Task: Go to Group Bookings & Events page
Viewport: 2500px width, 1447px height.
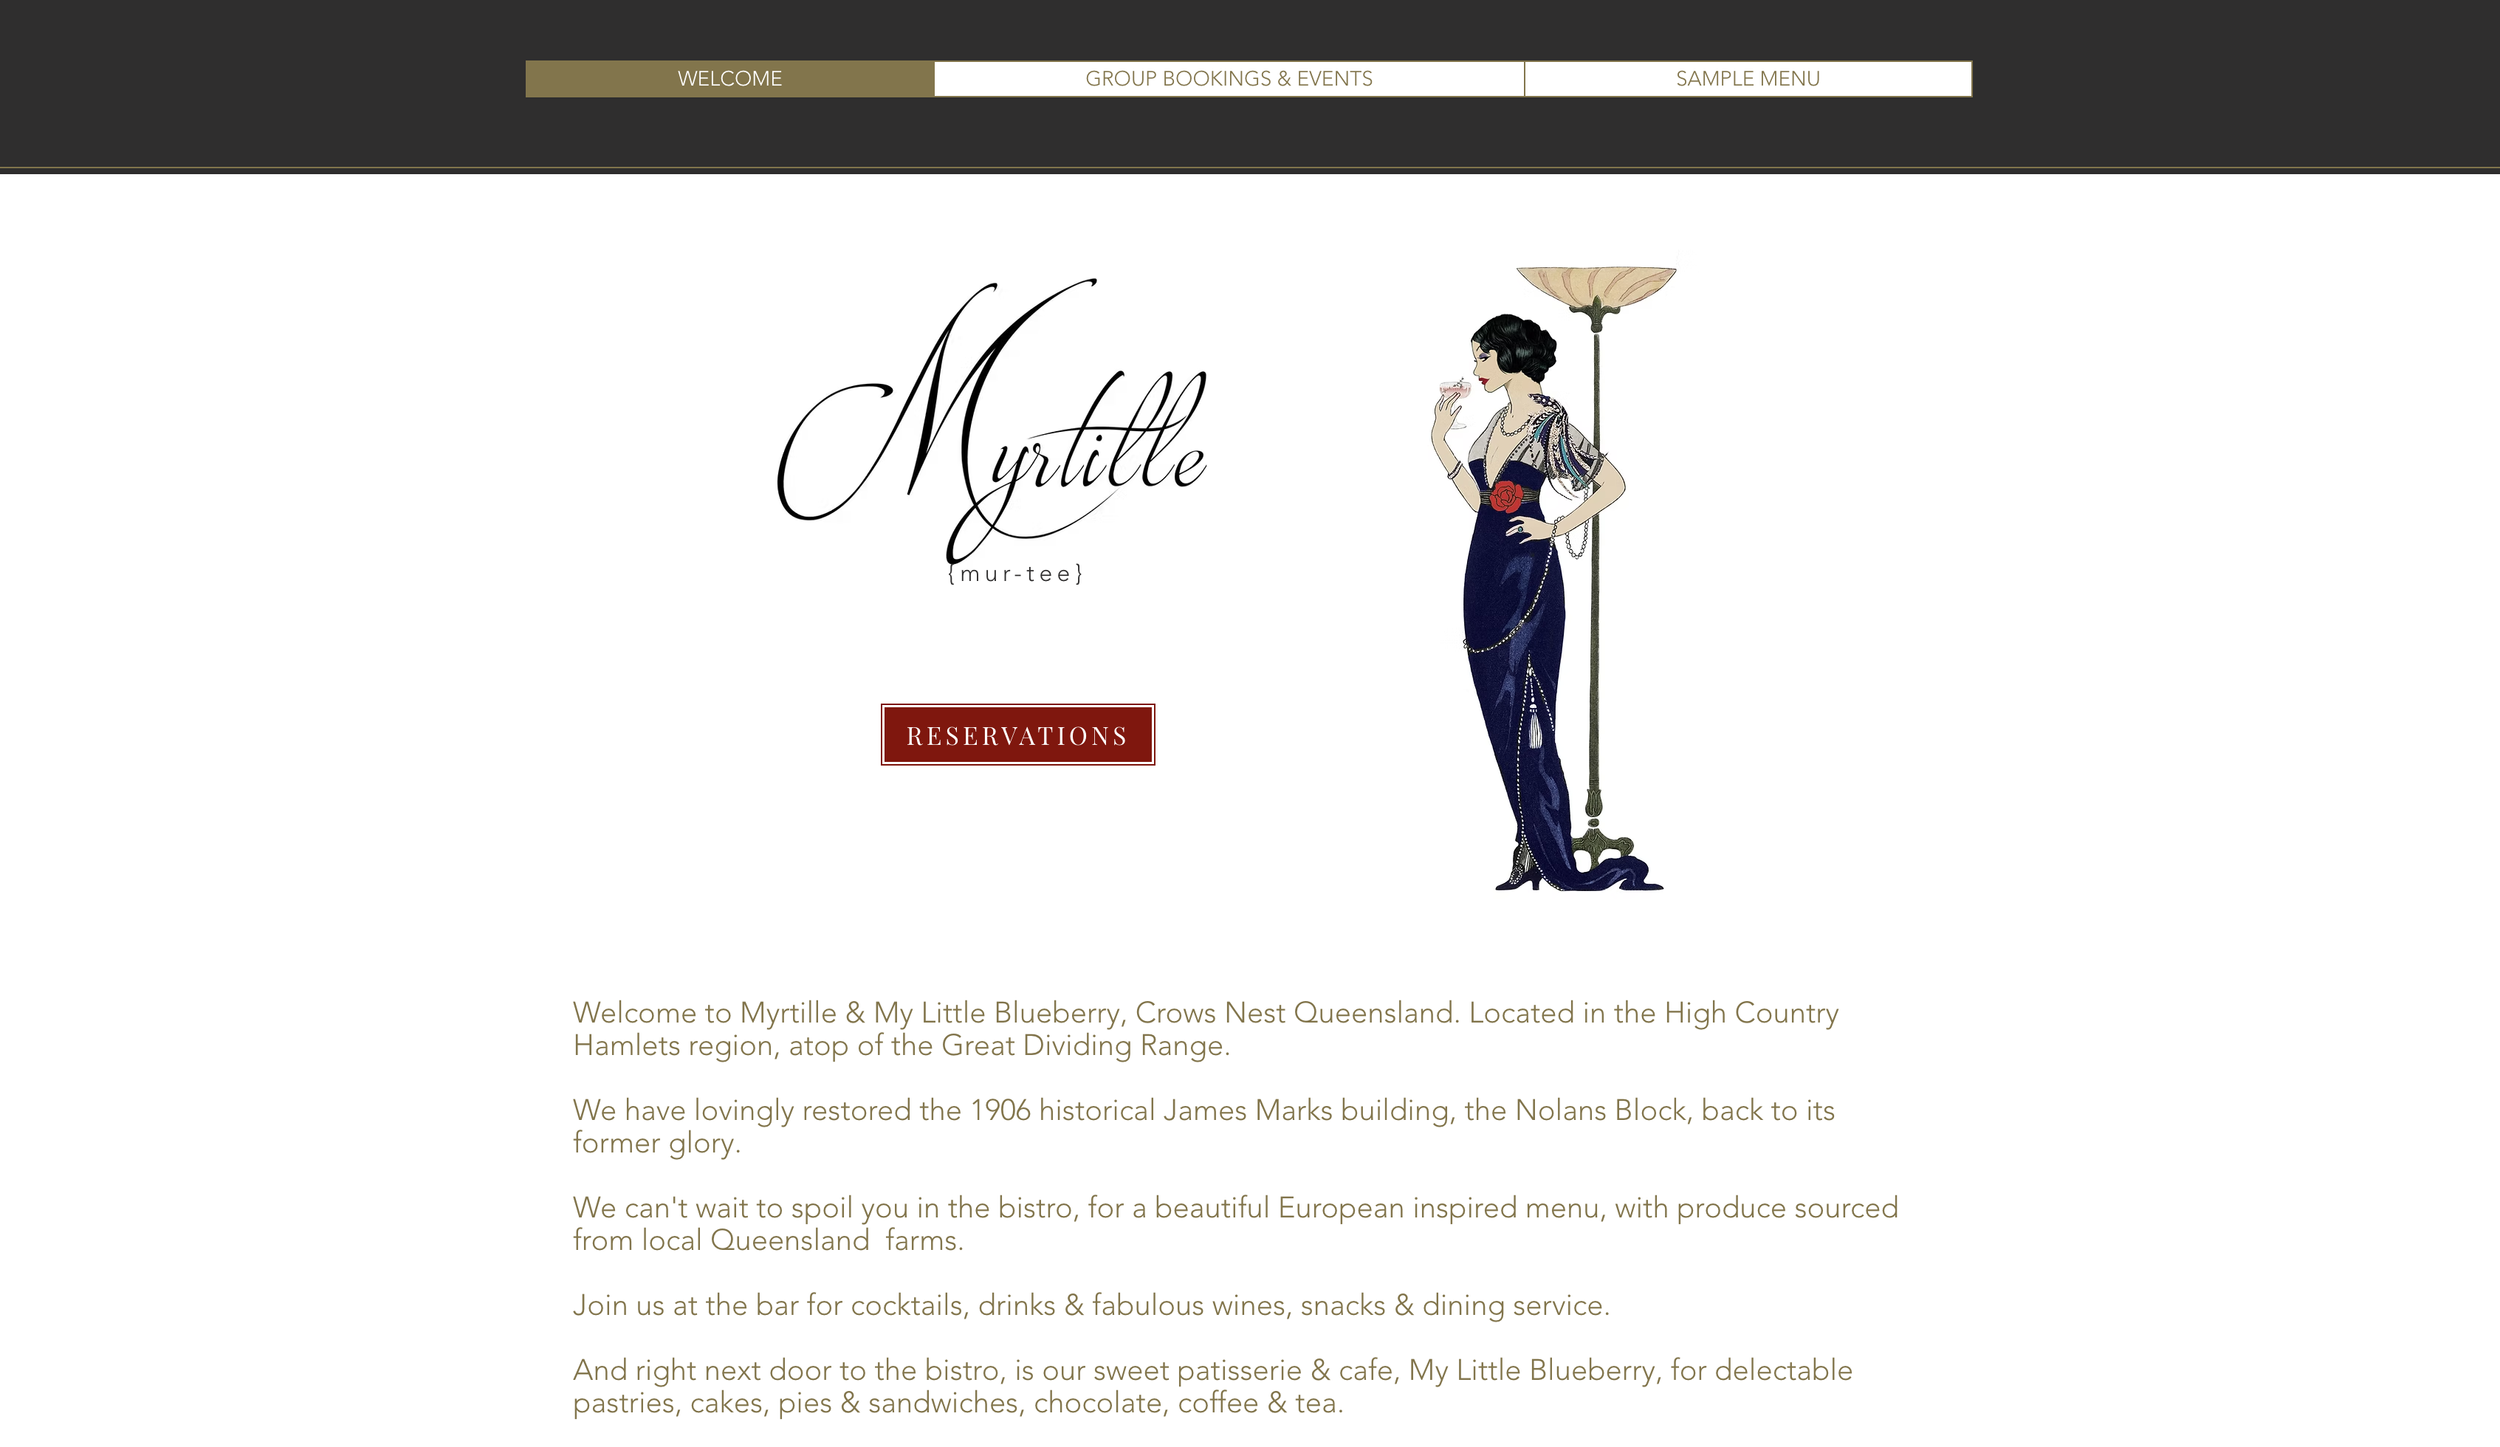Action: (x=1229, y=79)
